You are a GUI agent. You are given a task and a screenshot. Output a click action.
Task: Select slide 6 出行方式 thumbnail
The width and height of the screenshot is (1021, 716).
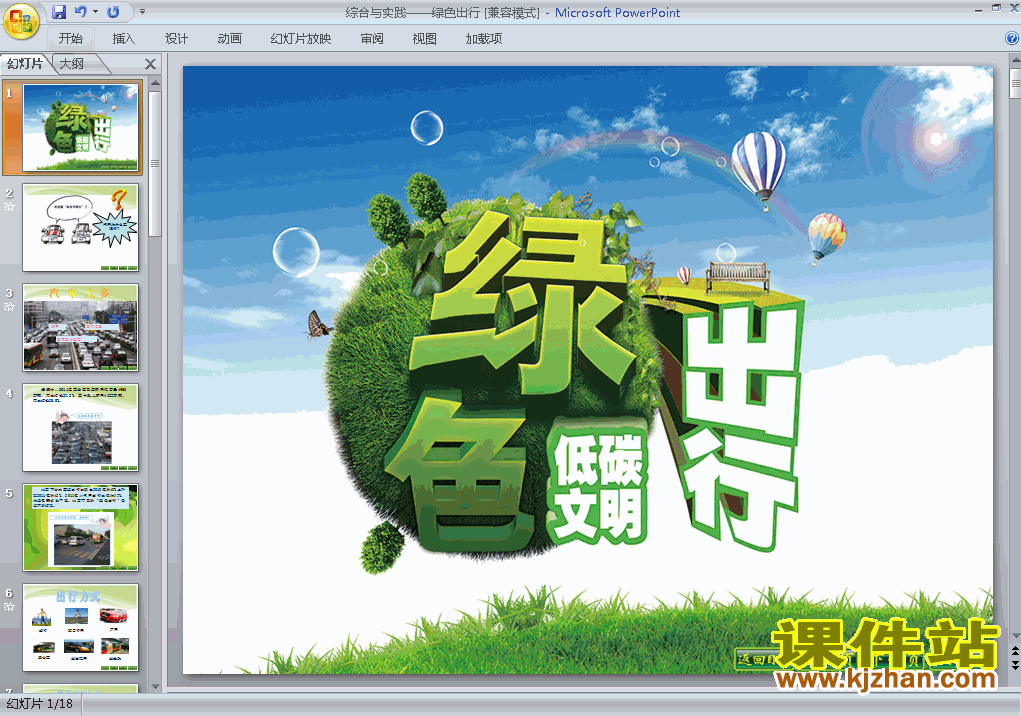tap(81, 628)
